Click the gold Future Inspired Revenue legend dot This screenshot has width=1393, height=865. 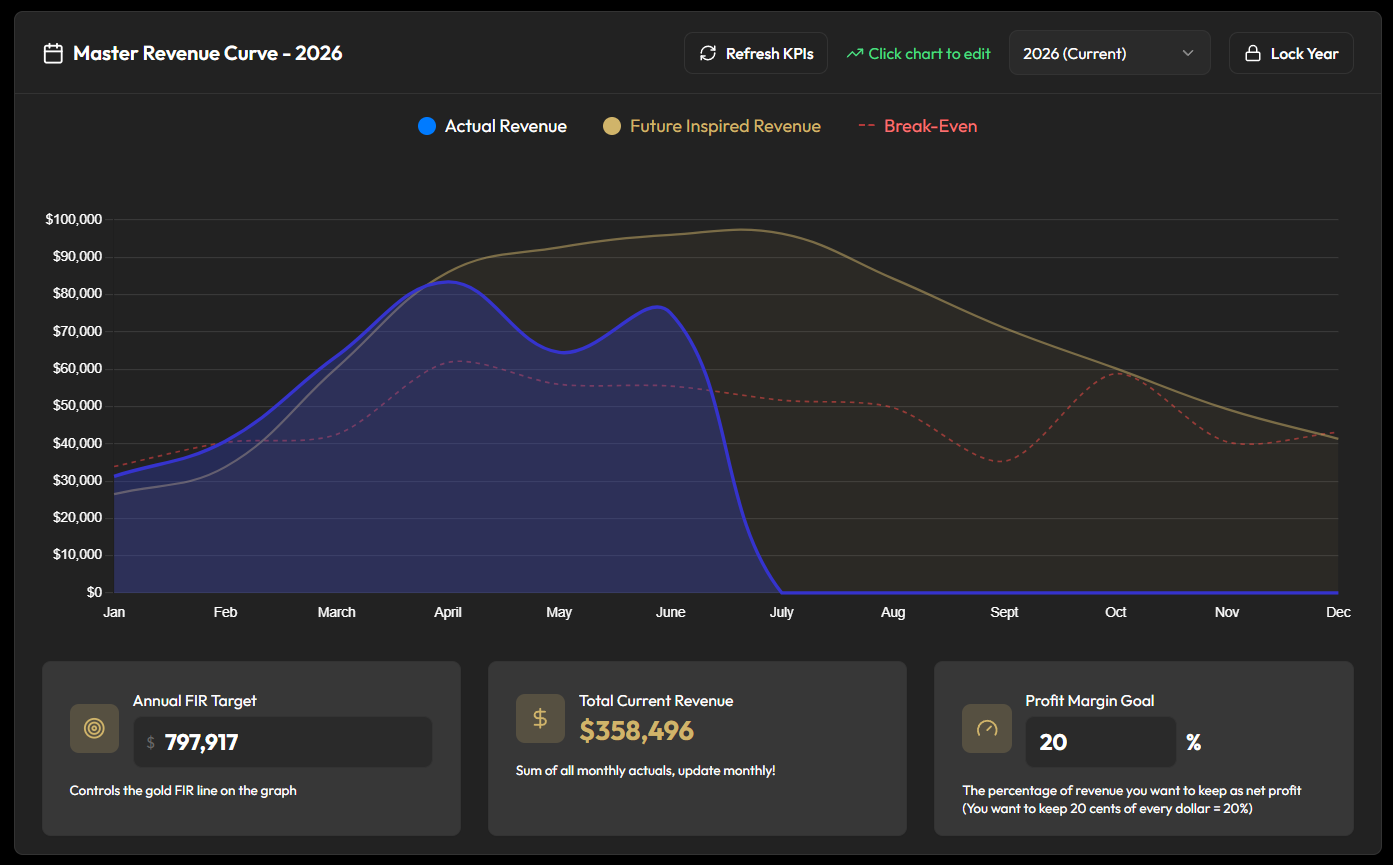612,126
